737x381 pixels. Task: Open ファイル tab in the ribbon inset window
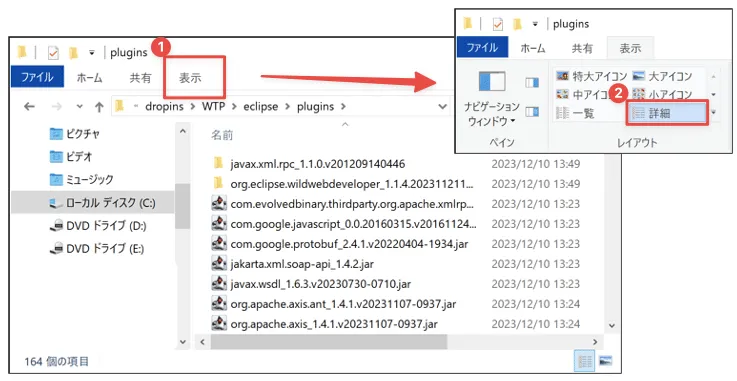pyautogui.click(x=482, y=47)
